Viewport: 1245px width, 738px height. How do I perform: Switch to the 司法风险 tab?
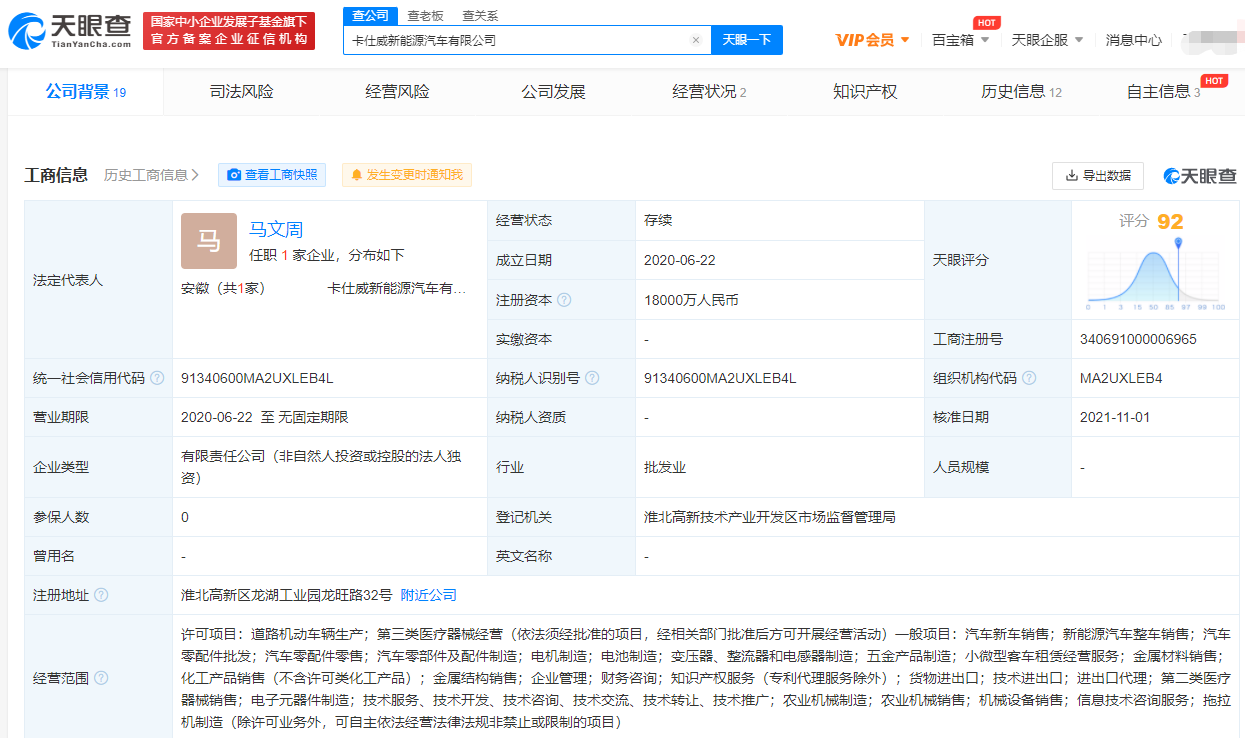(x=241, y=92)
